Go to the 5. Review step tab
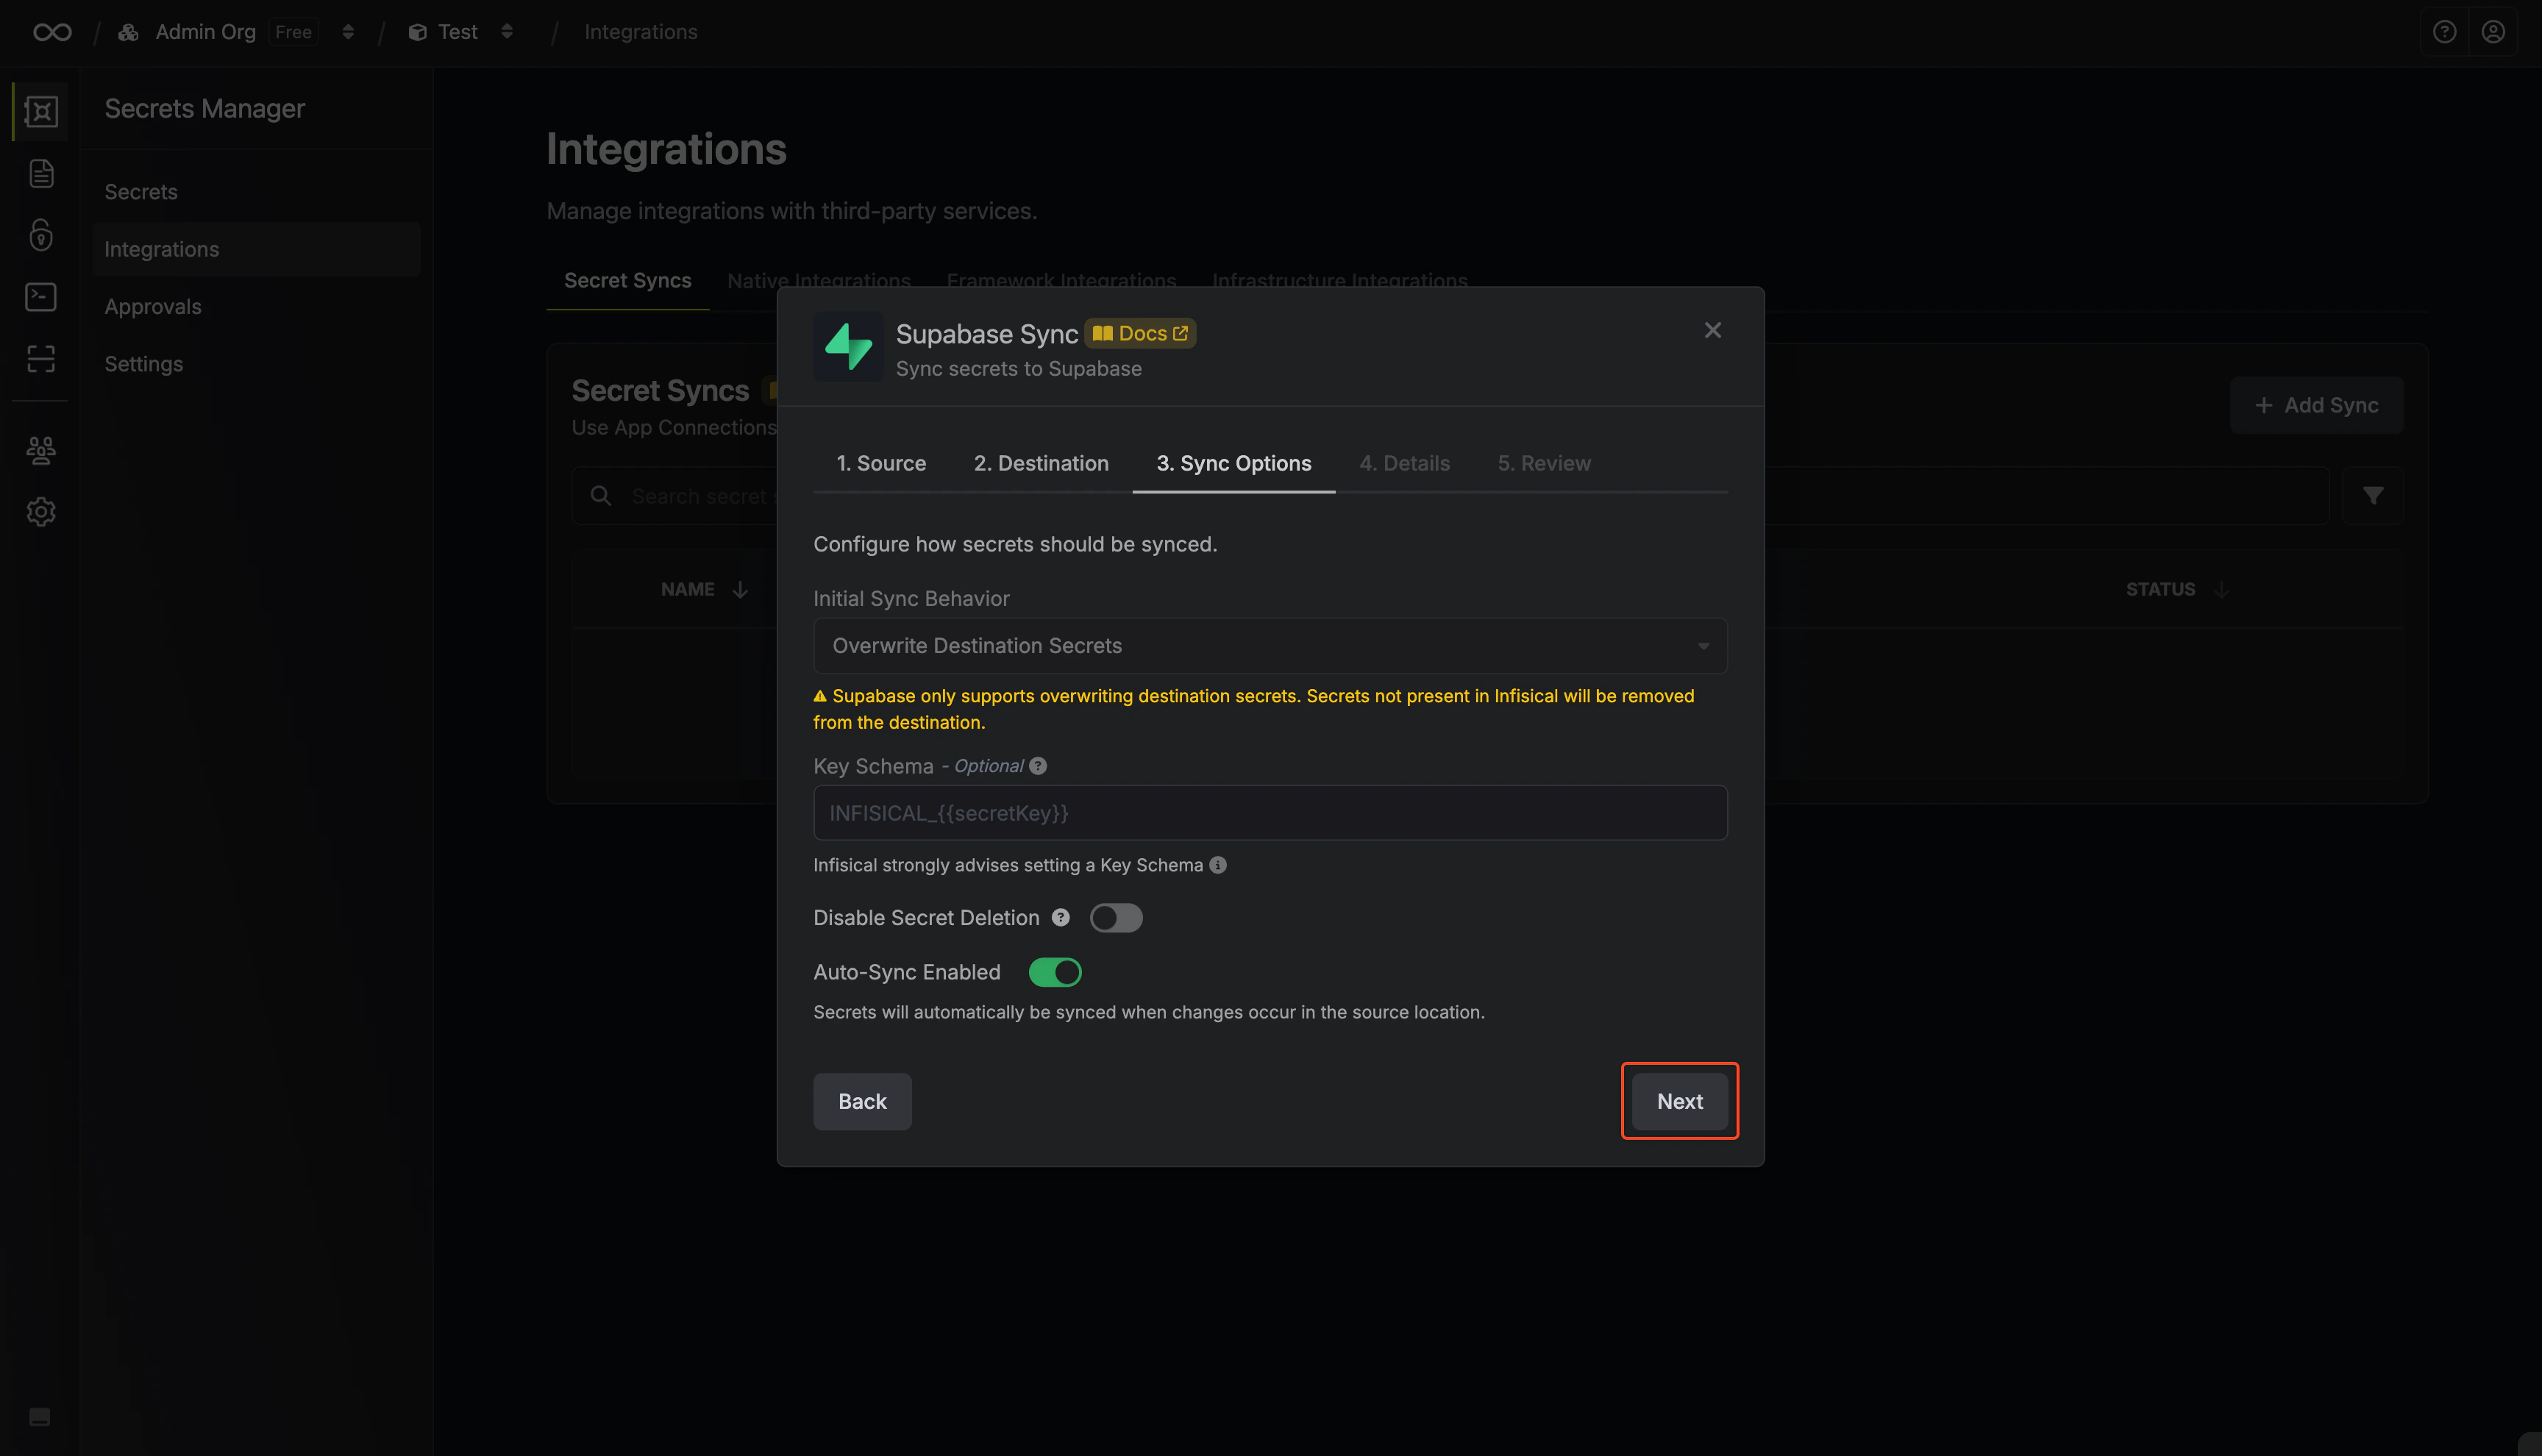Viewport: 2542px width, 1456px height. (1544, 463)
